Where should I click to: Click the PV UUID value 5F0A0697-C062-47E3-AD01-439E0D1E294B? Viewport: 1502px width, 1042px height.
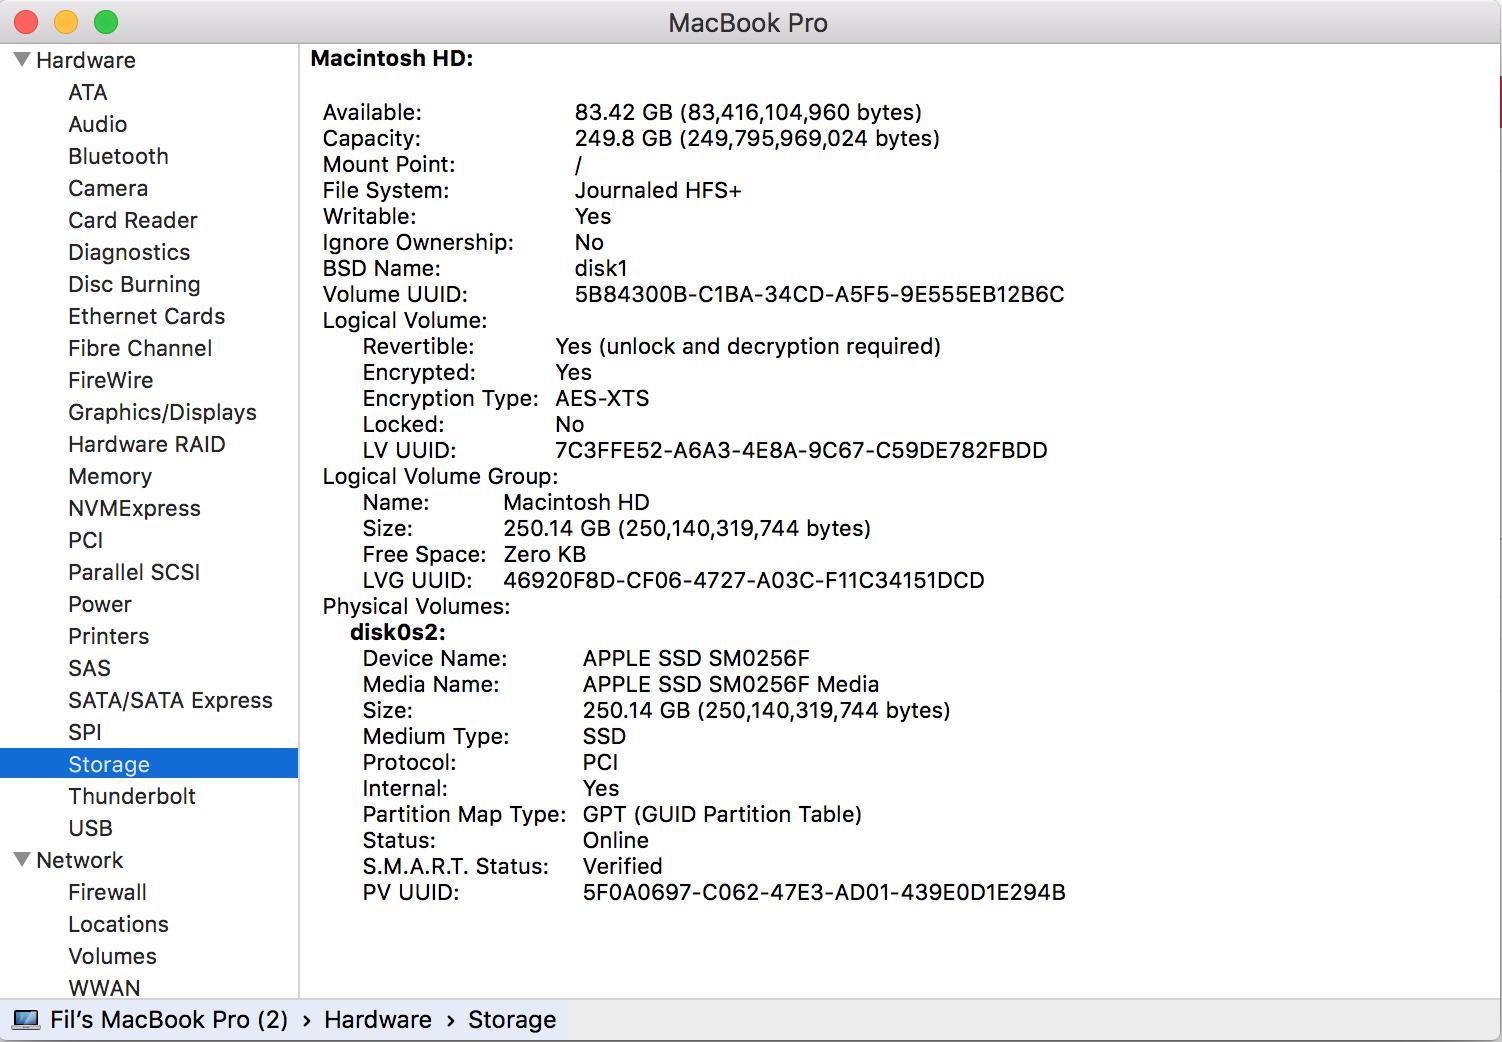click(824, 892)
